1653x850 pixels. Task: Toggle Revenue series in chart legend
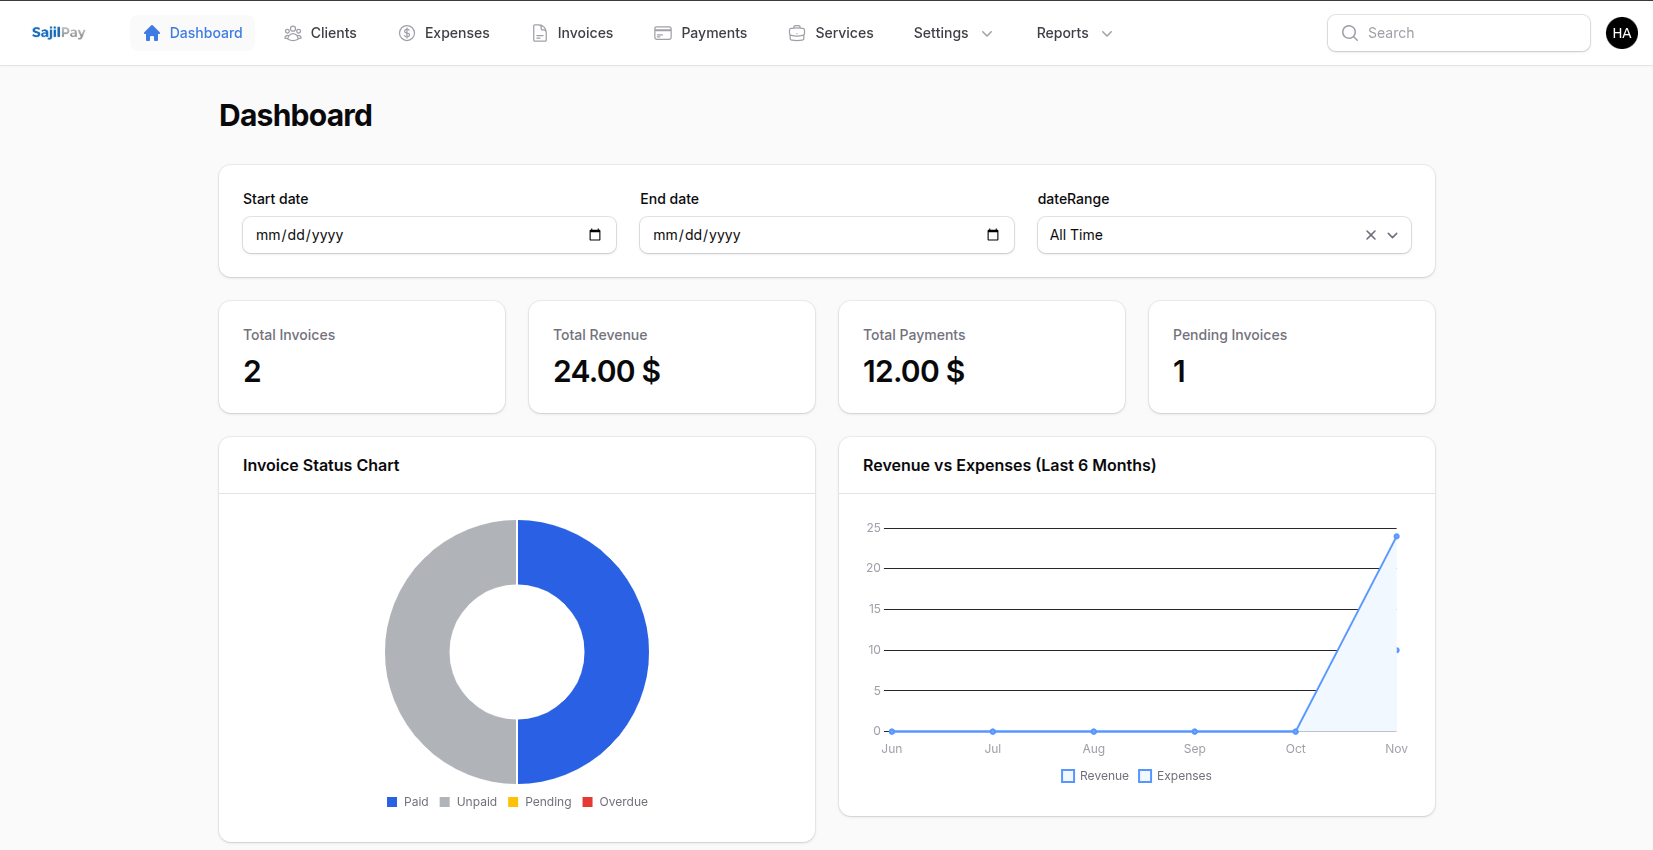click(1095, 776)
